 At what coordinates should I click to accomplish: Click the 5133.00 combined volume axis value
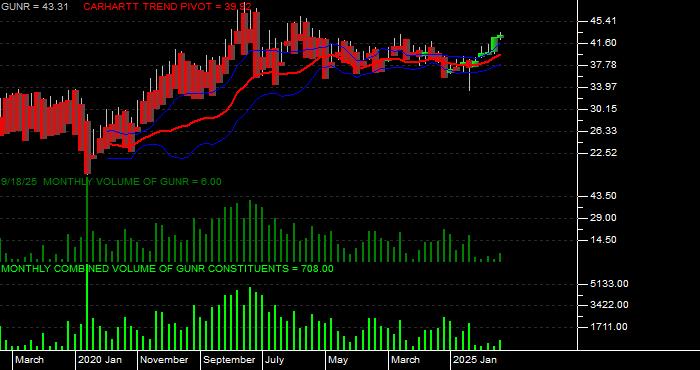coord(609,283)
